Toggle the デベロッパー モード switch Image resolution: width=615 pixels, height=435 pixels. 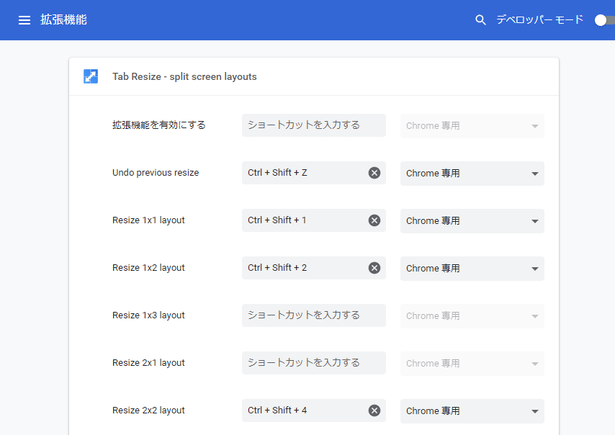tap(604, 20)
